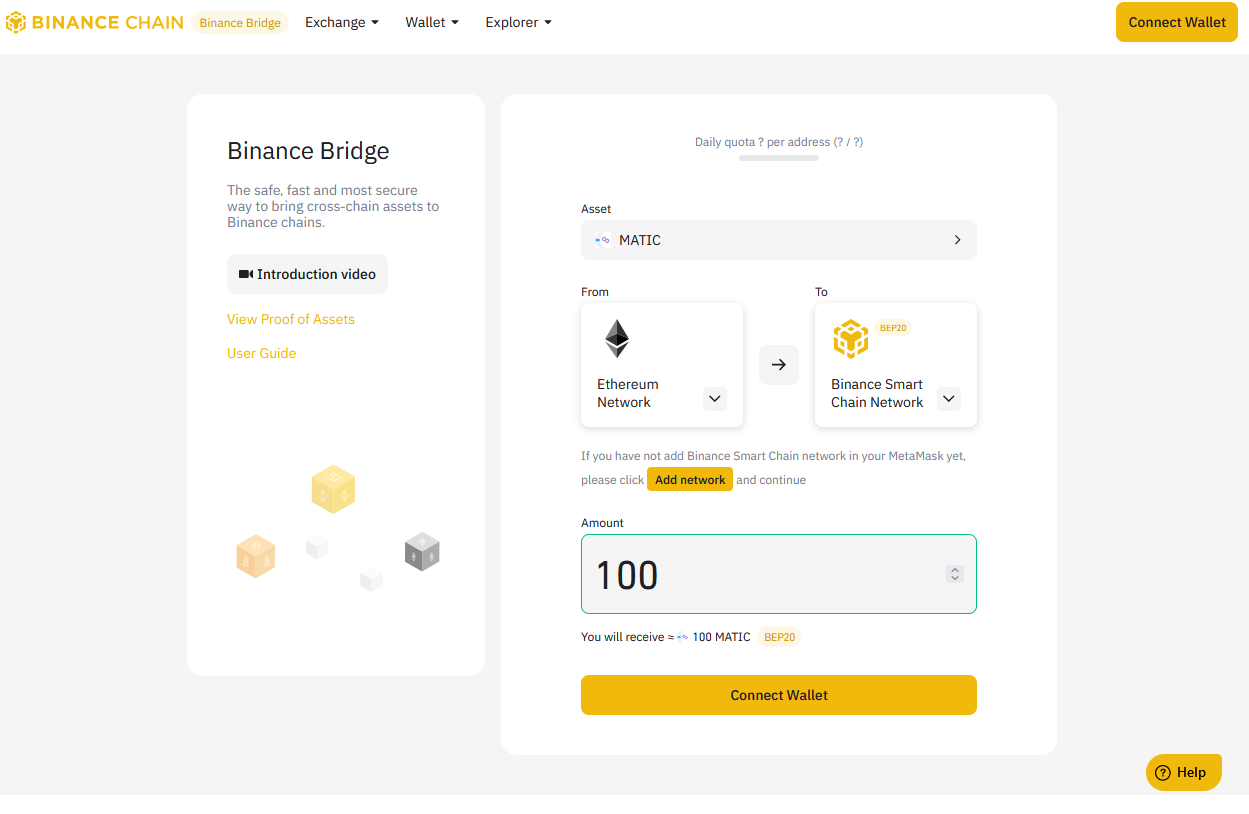Screen dimensions: 1249x814
Task: Click the question mark Help icon
Action: (x=1162, y=772)
